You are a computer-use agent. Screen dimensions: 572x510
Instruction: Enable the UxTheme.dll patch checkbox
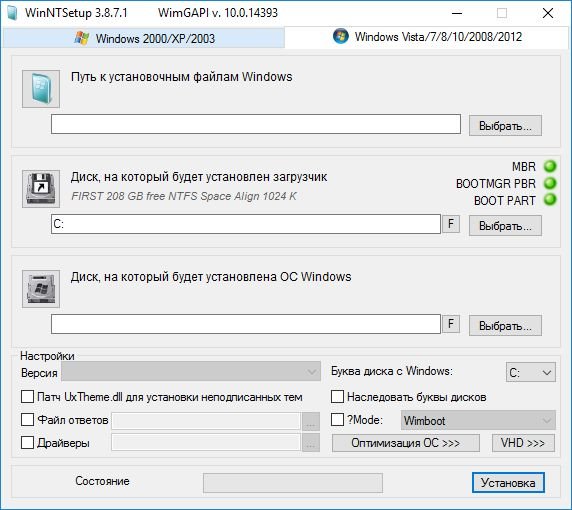point(27,397)
